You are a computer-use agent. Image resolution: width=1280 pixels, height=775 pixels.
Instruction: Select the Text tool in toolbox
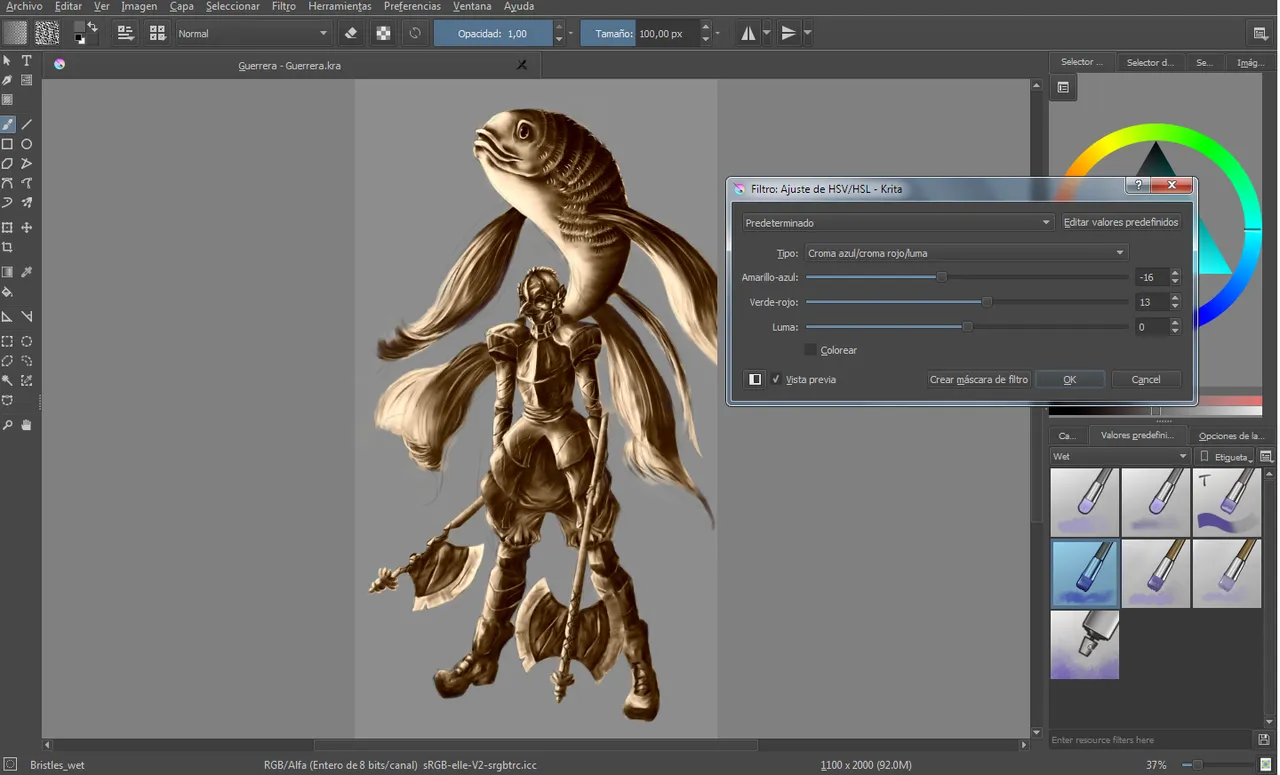(27, 61)
